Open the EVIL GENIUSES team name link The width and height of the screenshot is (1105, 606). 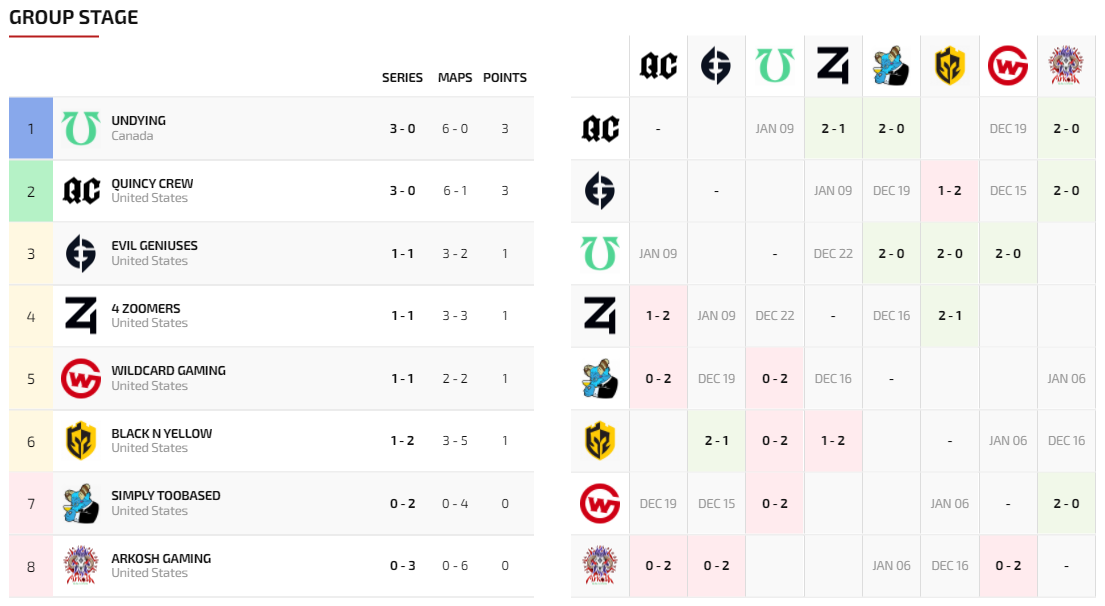coord(154,246)
